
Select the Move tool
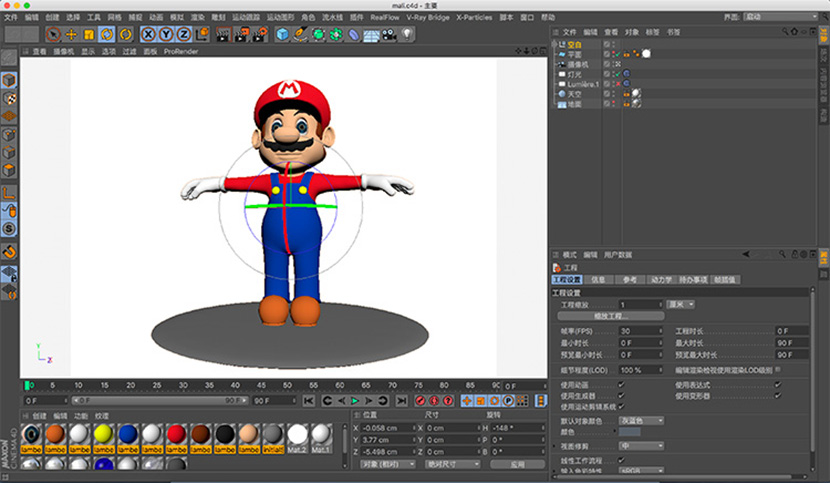click(x=71, y=34)
